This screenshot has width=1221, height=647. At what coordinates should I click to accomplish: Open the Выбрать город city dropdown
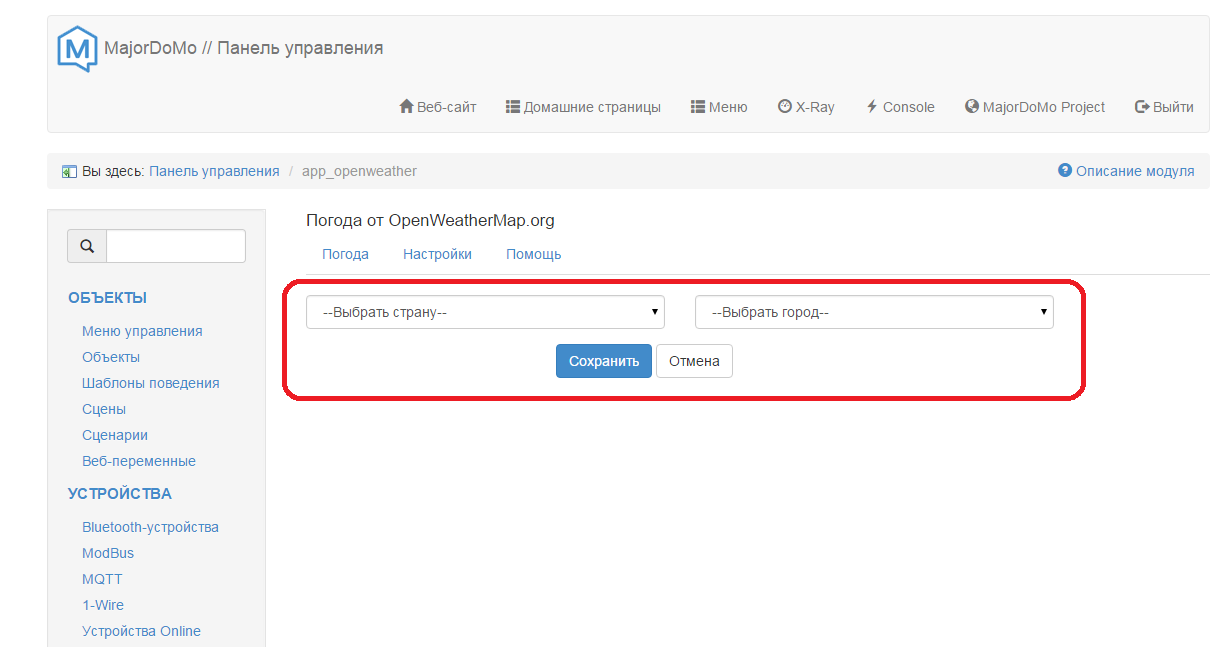click(x=874, y=312)
